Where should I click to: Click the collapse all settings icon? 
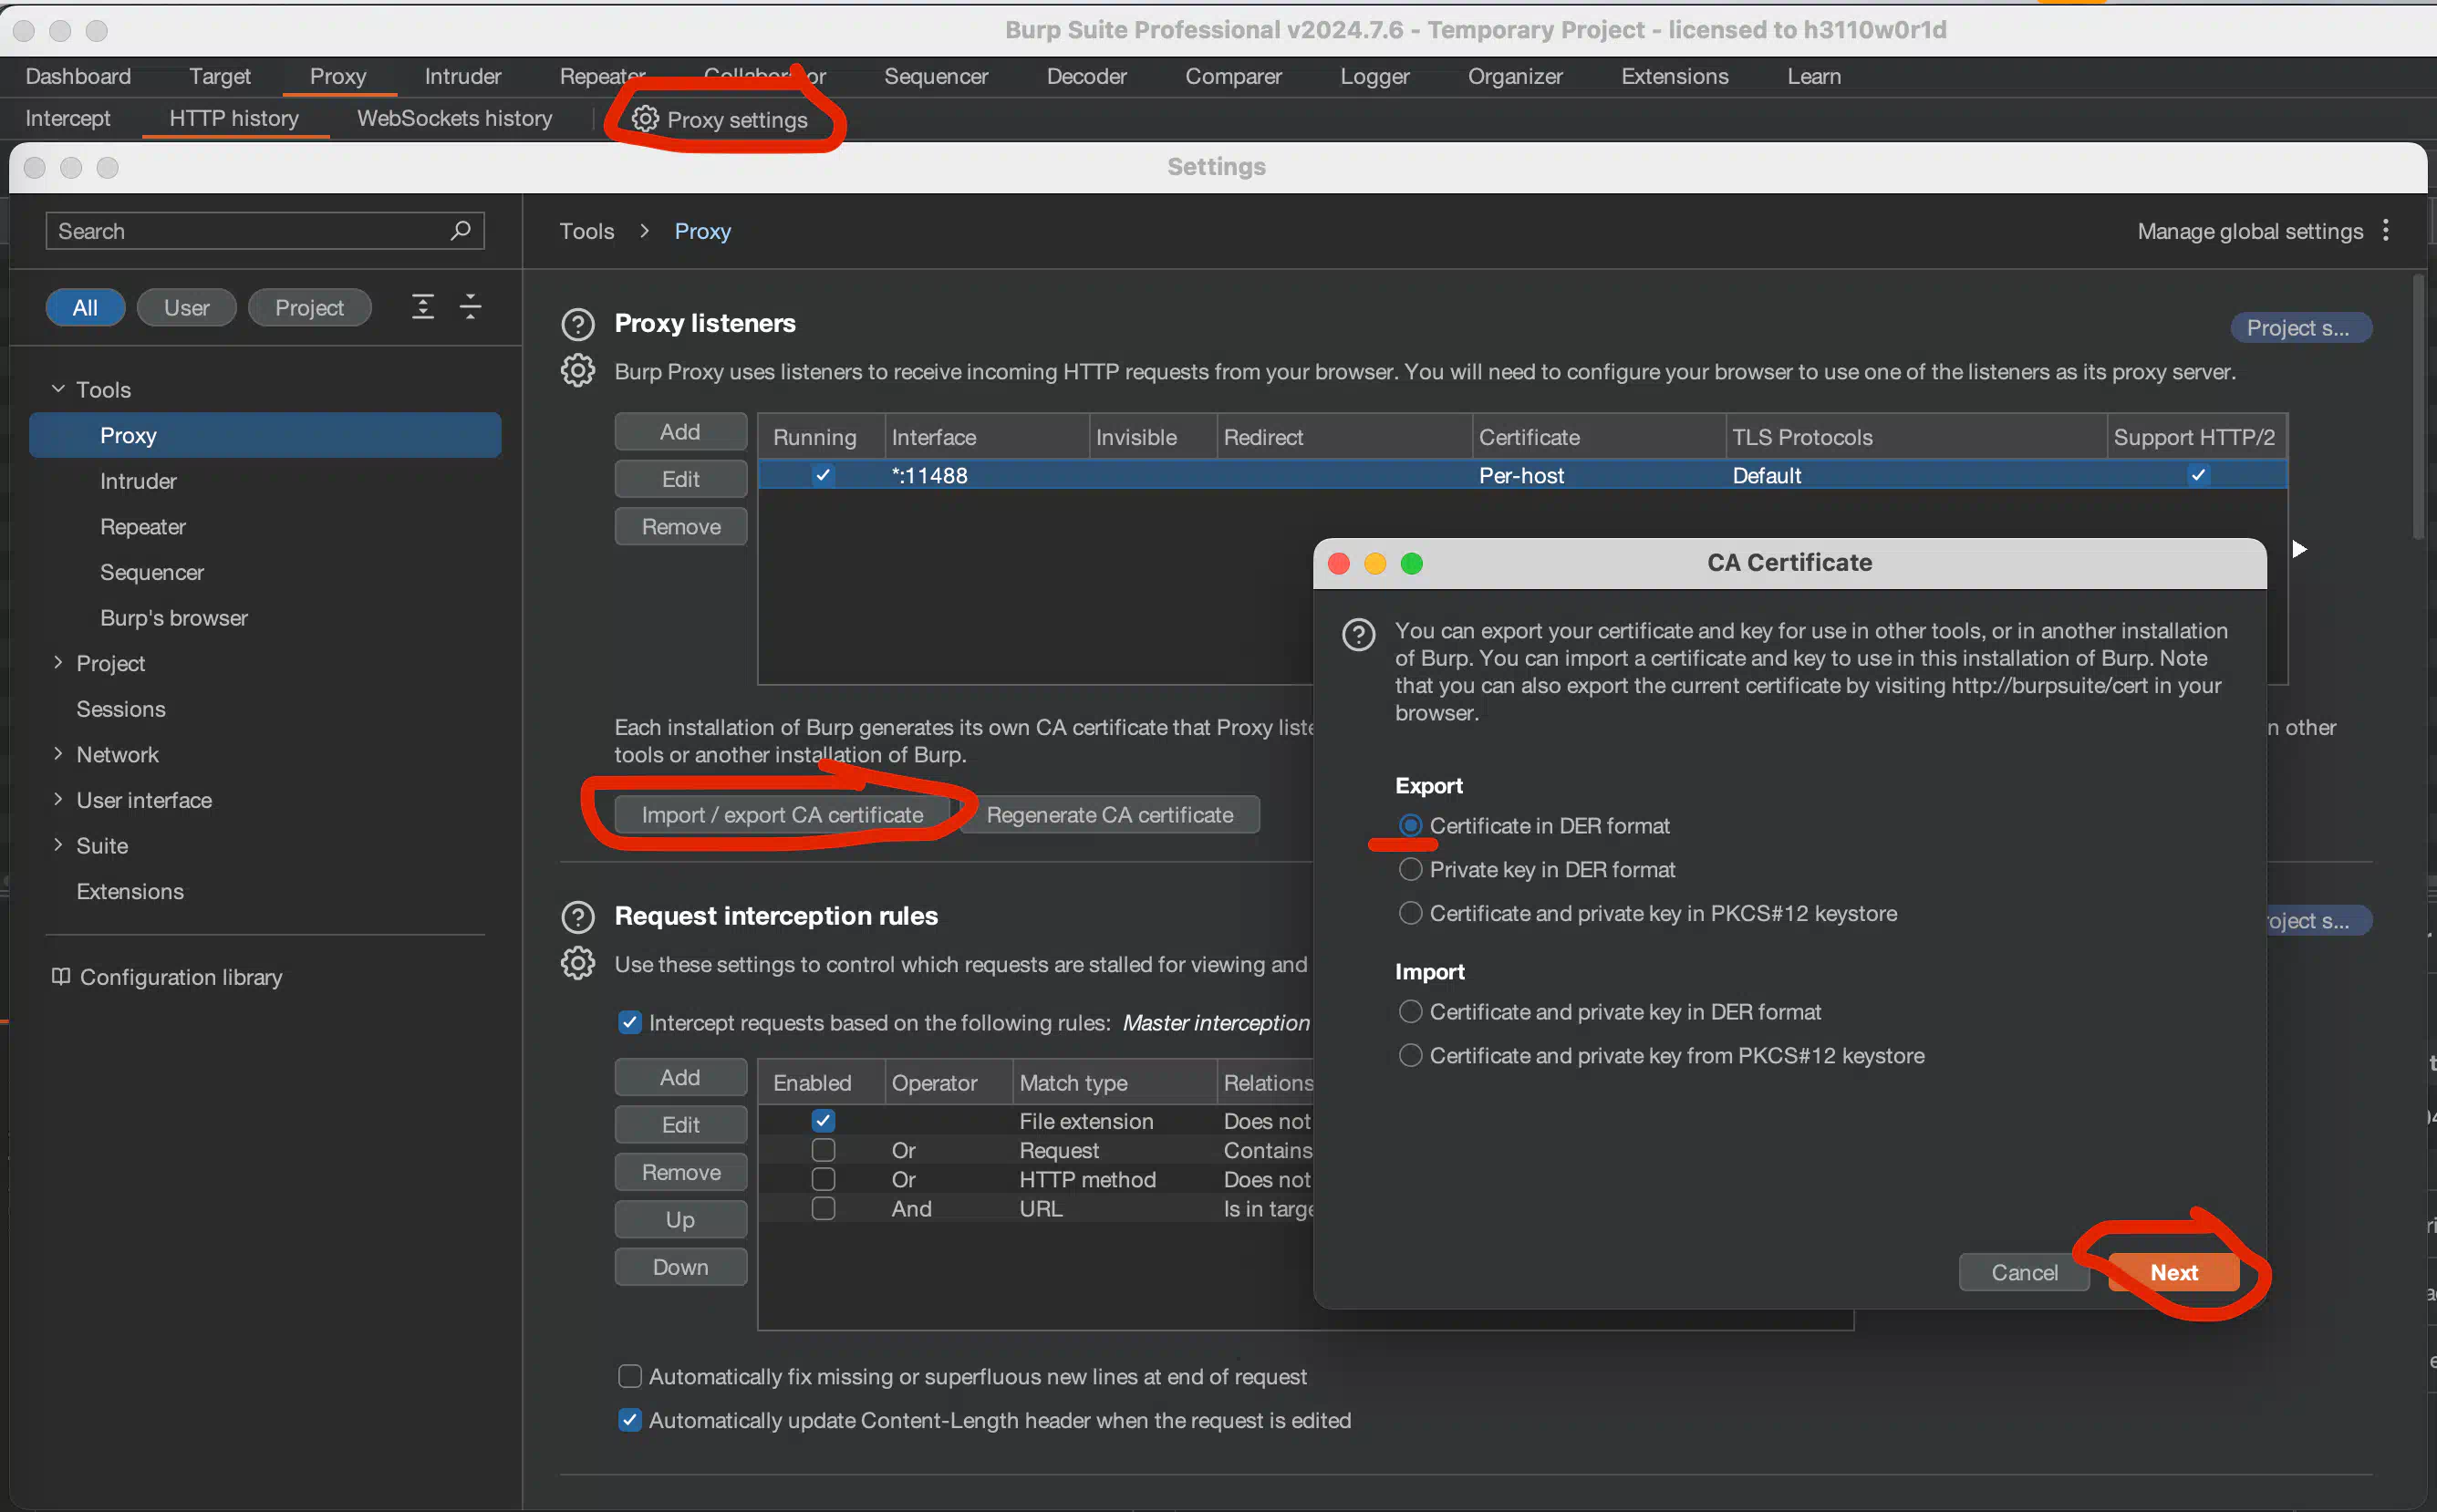[470, 307]
